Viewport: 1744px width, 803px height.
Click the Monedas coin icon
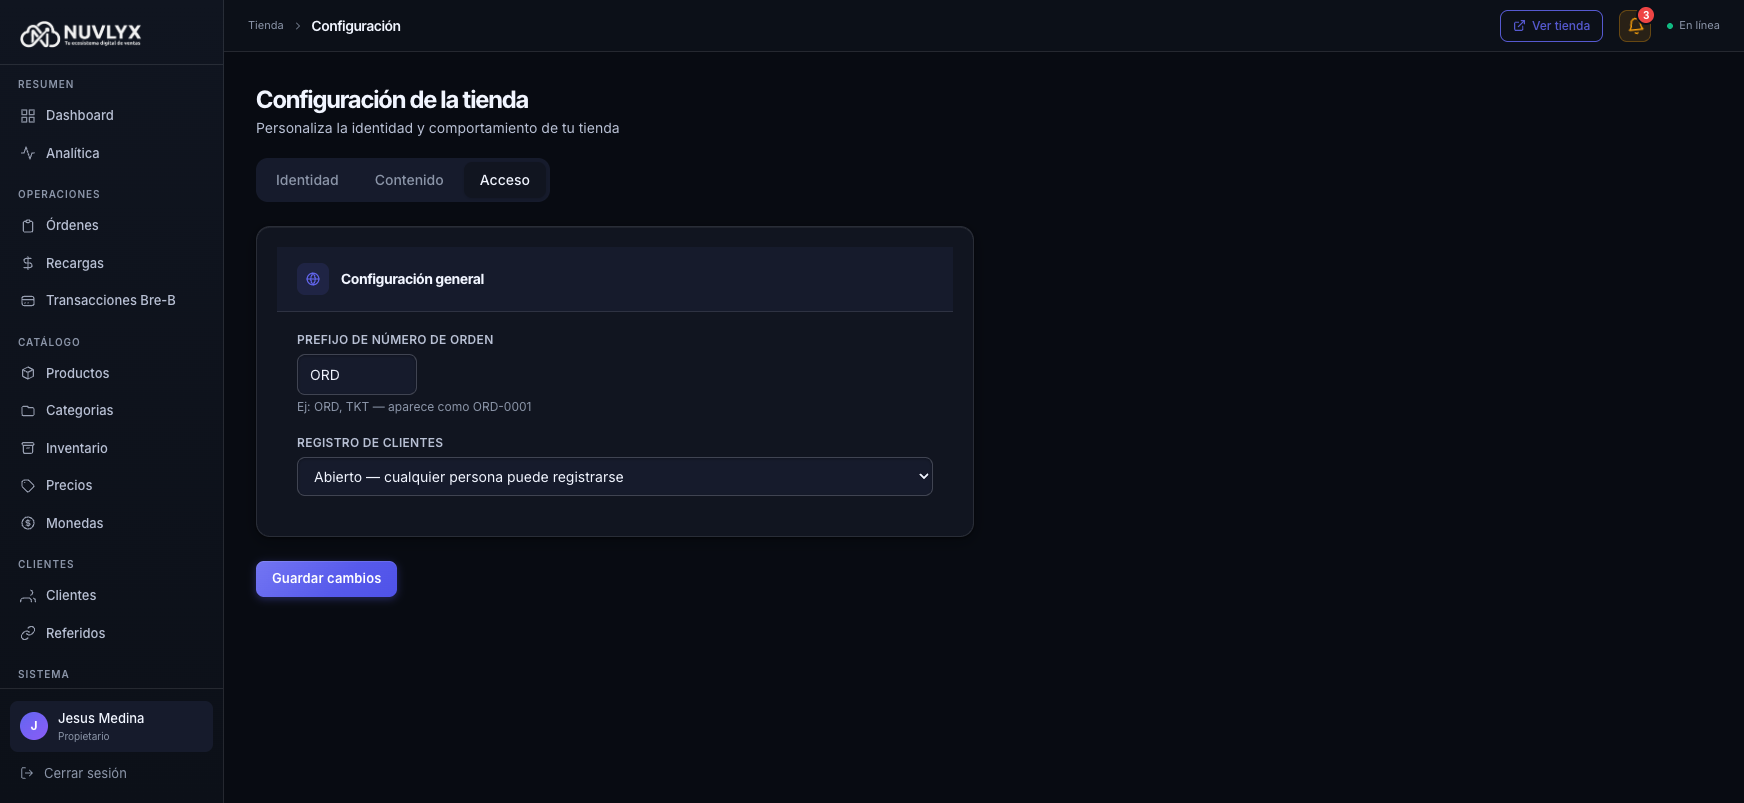click(28, 523)
